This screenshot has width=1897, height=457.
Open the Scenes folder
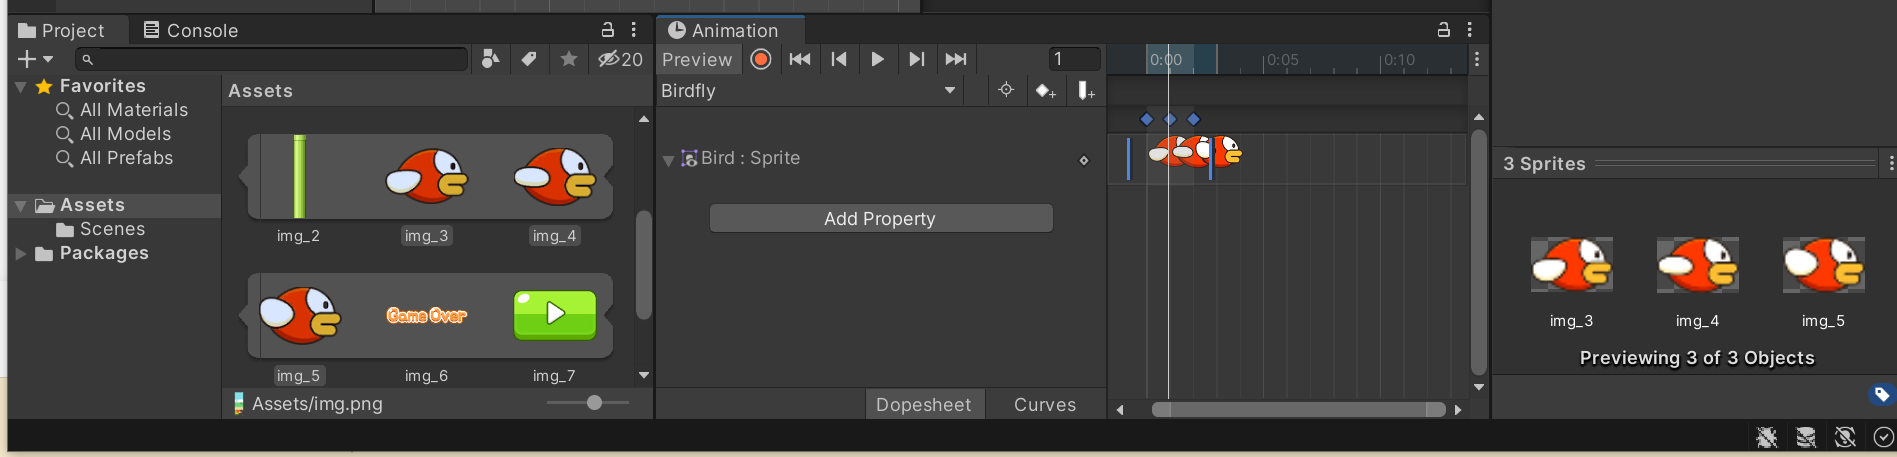101,229
